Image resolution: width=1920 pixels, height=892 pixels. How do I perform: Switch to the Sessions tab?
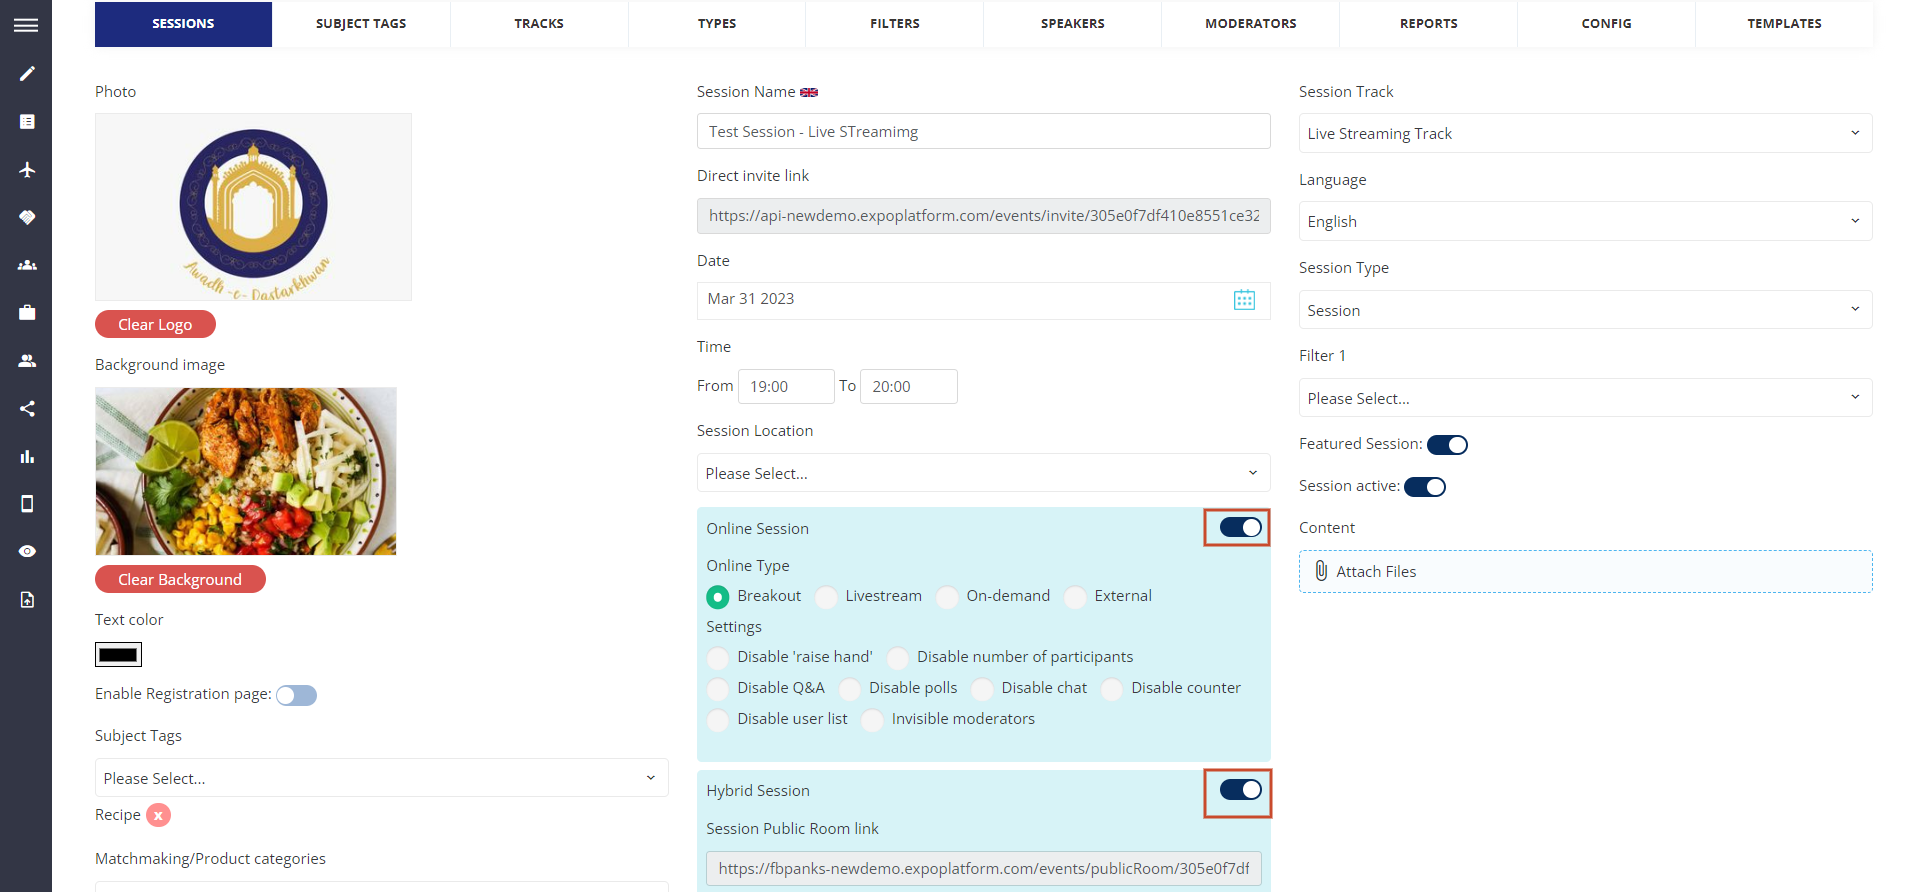point(183,24)
